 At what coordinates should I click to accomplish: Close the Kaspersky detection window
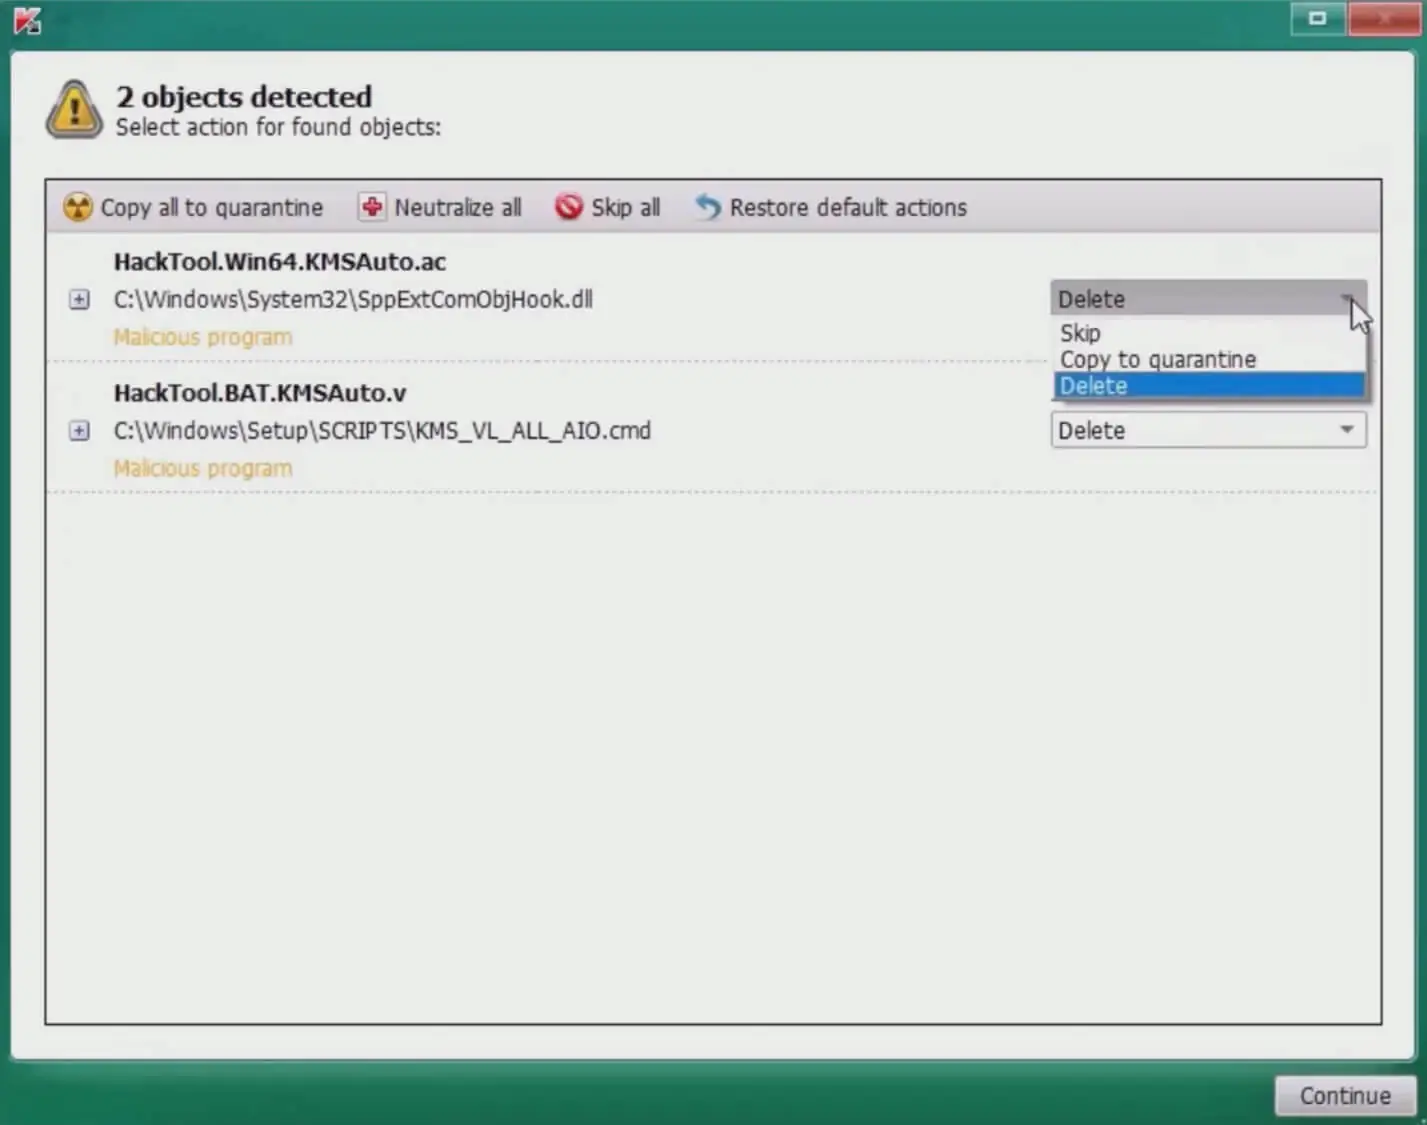pyautogui.click(x=1384, y=18)
